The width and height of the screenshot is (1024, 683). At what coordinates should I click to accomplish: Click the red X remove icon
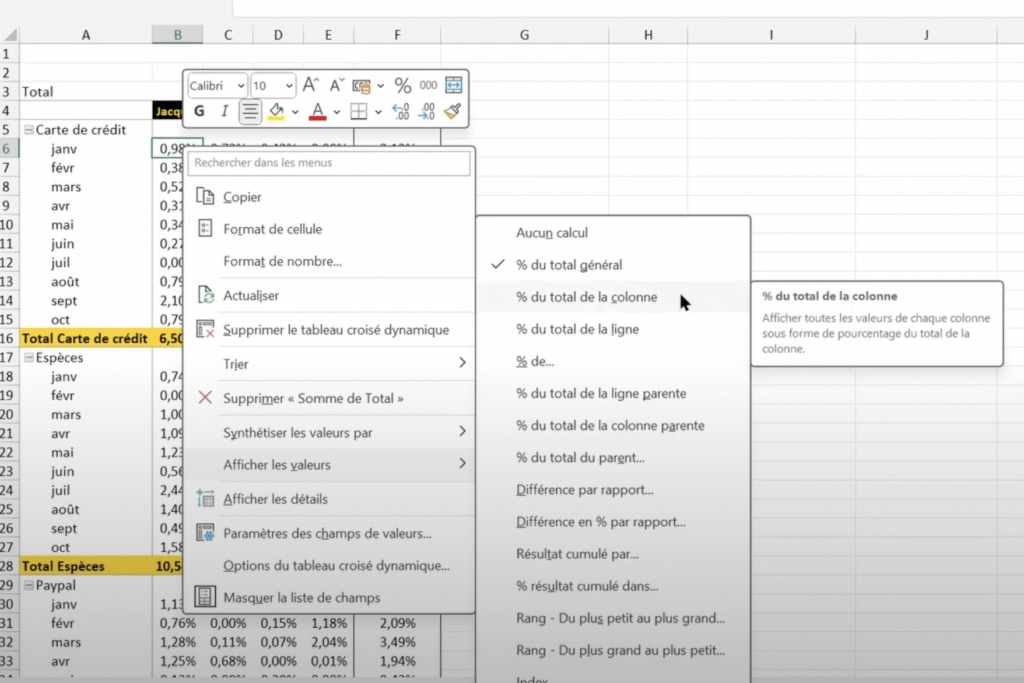pos(205,397)
